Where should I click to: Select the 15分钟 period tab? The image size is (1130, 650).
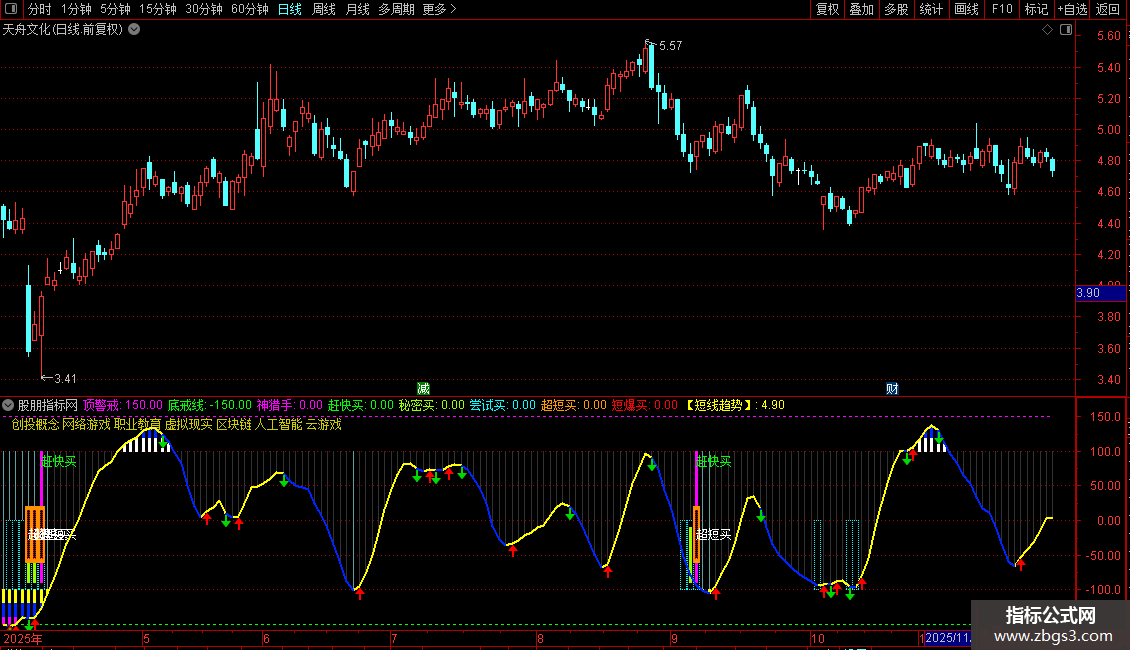pyautogui.click(x=158, y=10)
